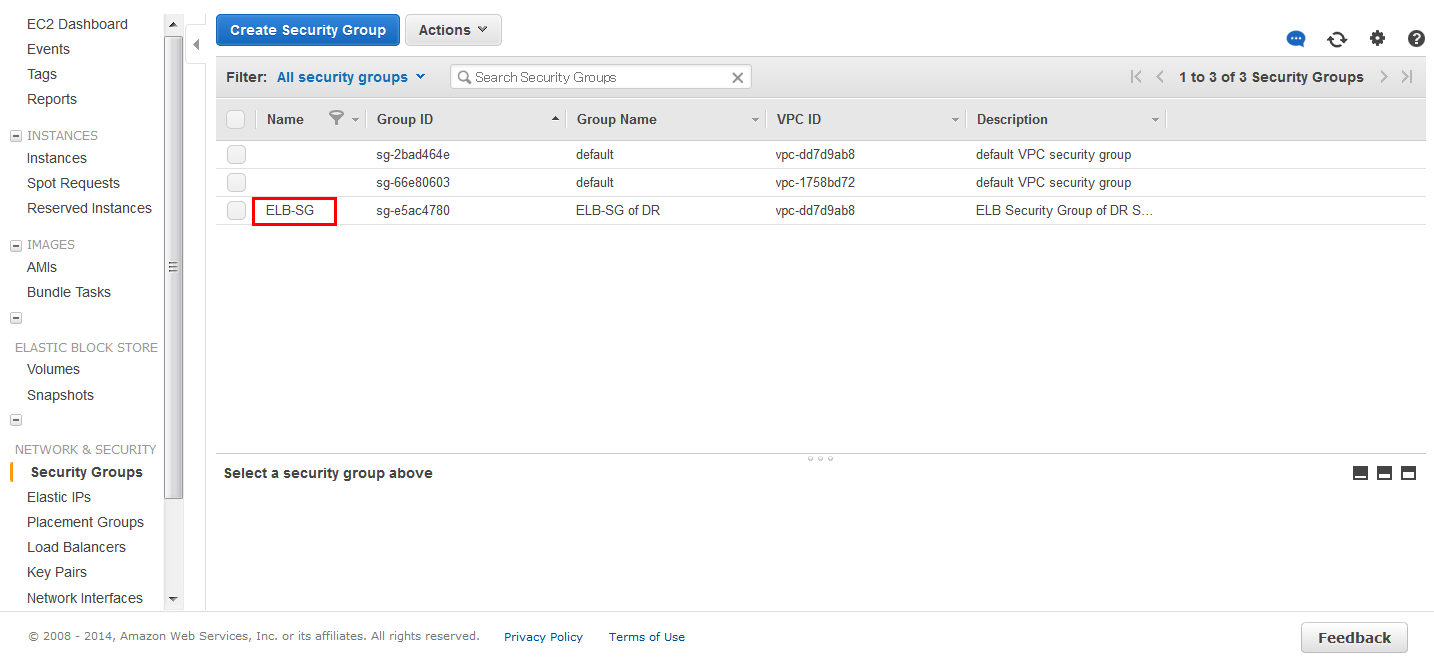
Task: Collapse the left navigation sidebar arrow
Action: pos(196,45)
